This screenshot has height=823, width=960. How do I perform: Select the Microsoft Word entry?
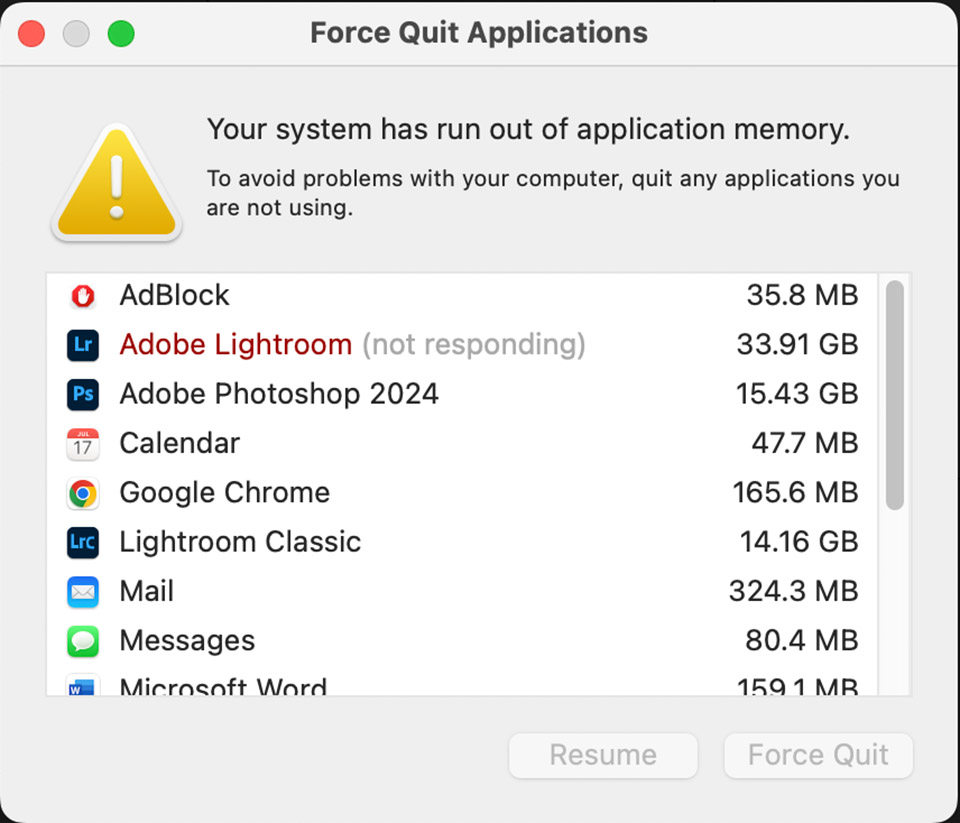pos(223,686)
